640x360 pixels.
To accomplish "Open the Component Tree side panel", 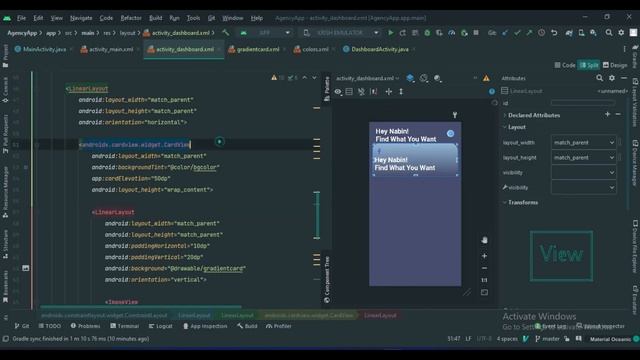I will (327, 280).
